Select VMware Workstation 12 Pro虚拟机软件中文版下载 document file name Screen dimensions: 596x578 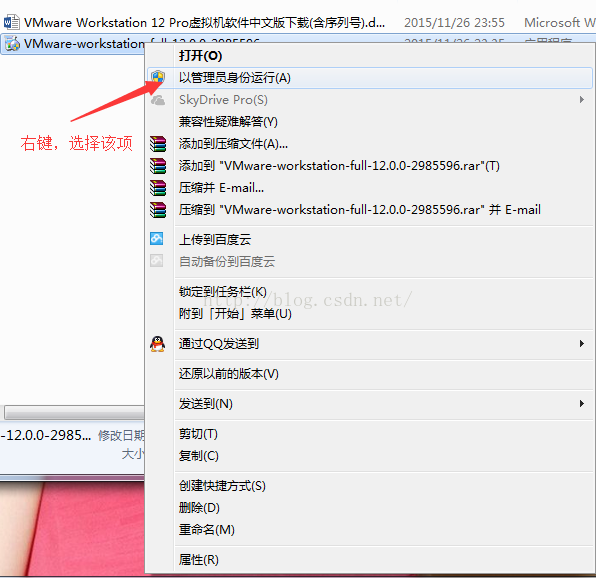coord(204,23)
